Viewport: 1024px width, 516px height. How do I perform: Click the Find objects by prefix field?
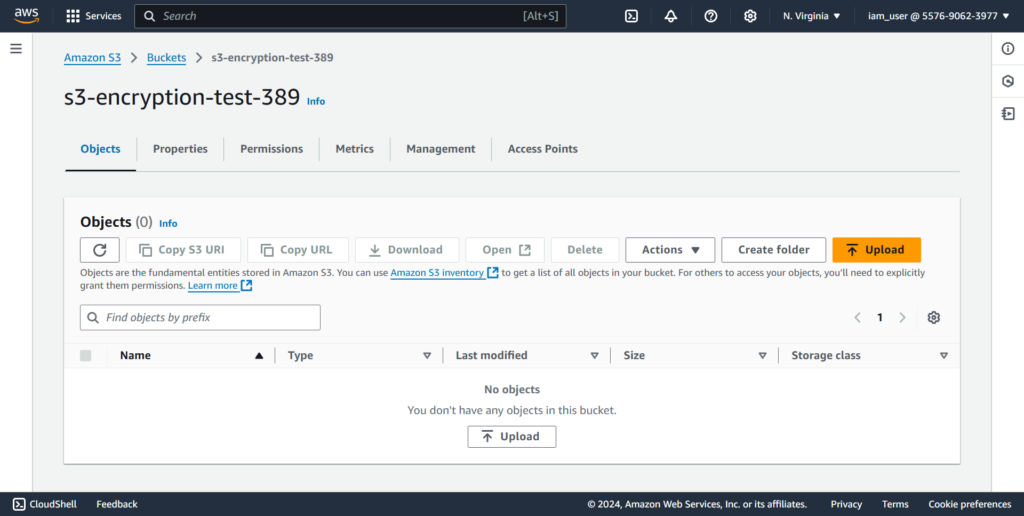click(x=200, y=318)
